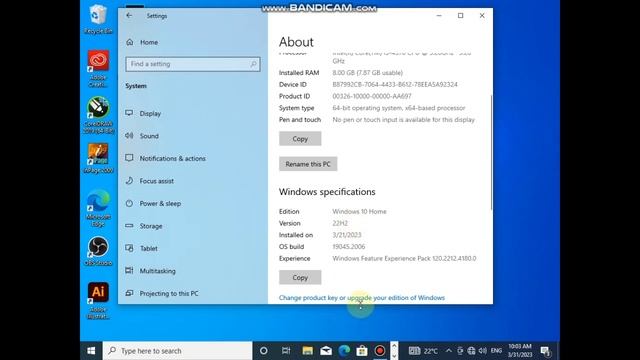The width and height of the screenshot is (640, 360).
Task: Select the Windows 10 Home edition text
Action: tap(359, 211)
